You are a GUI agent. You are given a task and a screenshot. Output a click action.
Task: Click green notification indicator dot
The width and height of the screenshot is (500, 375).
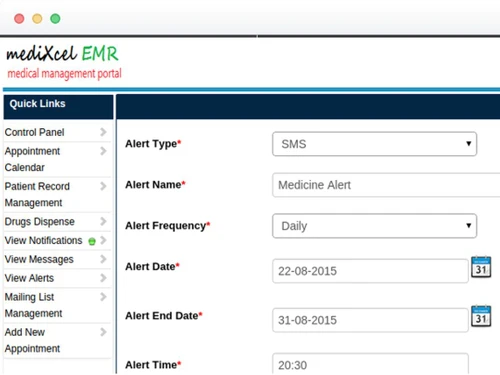[92, 241]
